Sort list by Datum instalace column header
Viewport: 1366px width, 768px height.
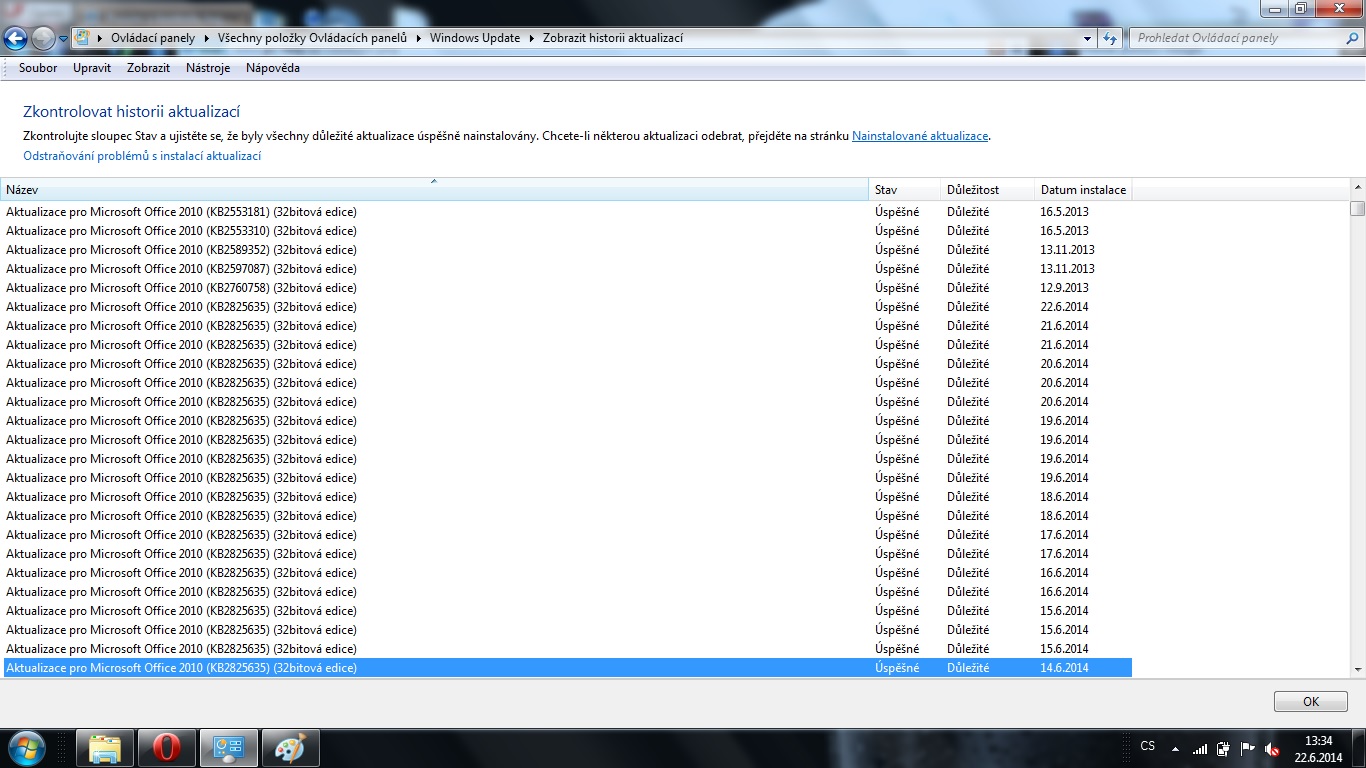[x=1083, y=190]
